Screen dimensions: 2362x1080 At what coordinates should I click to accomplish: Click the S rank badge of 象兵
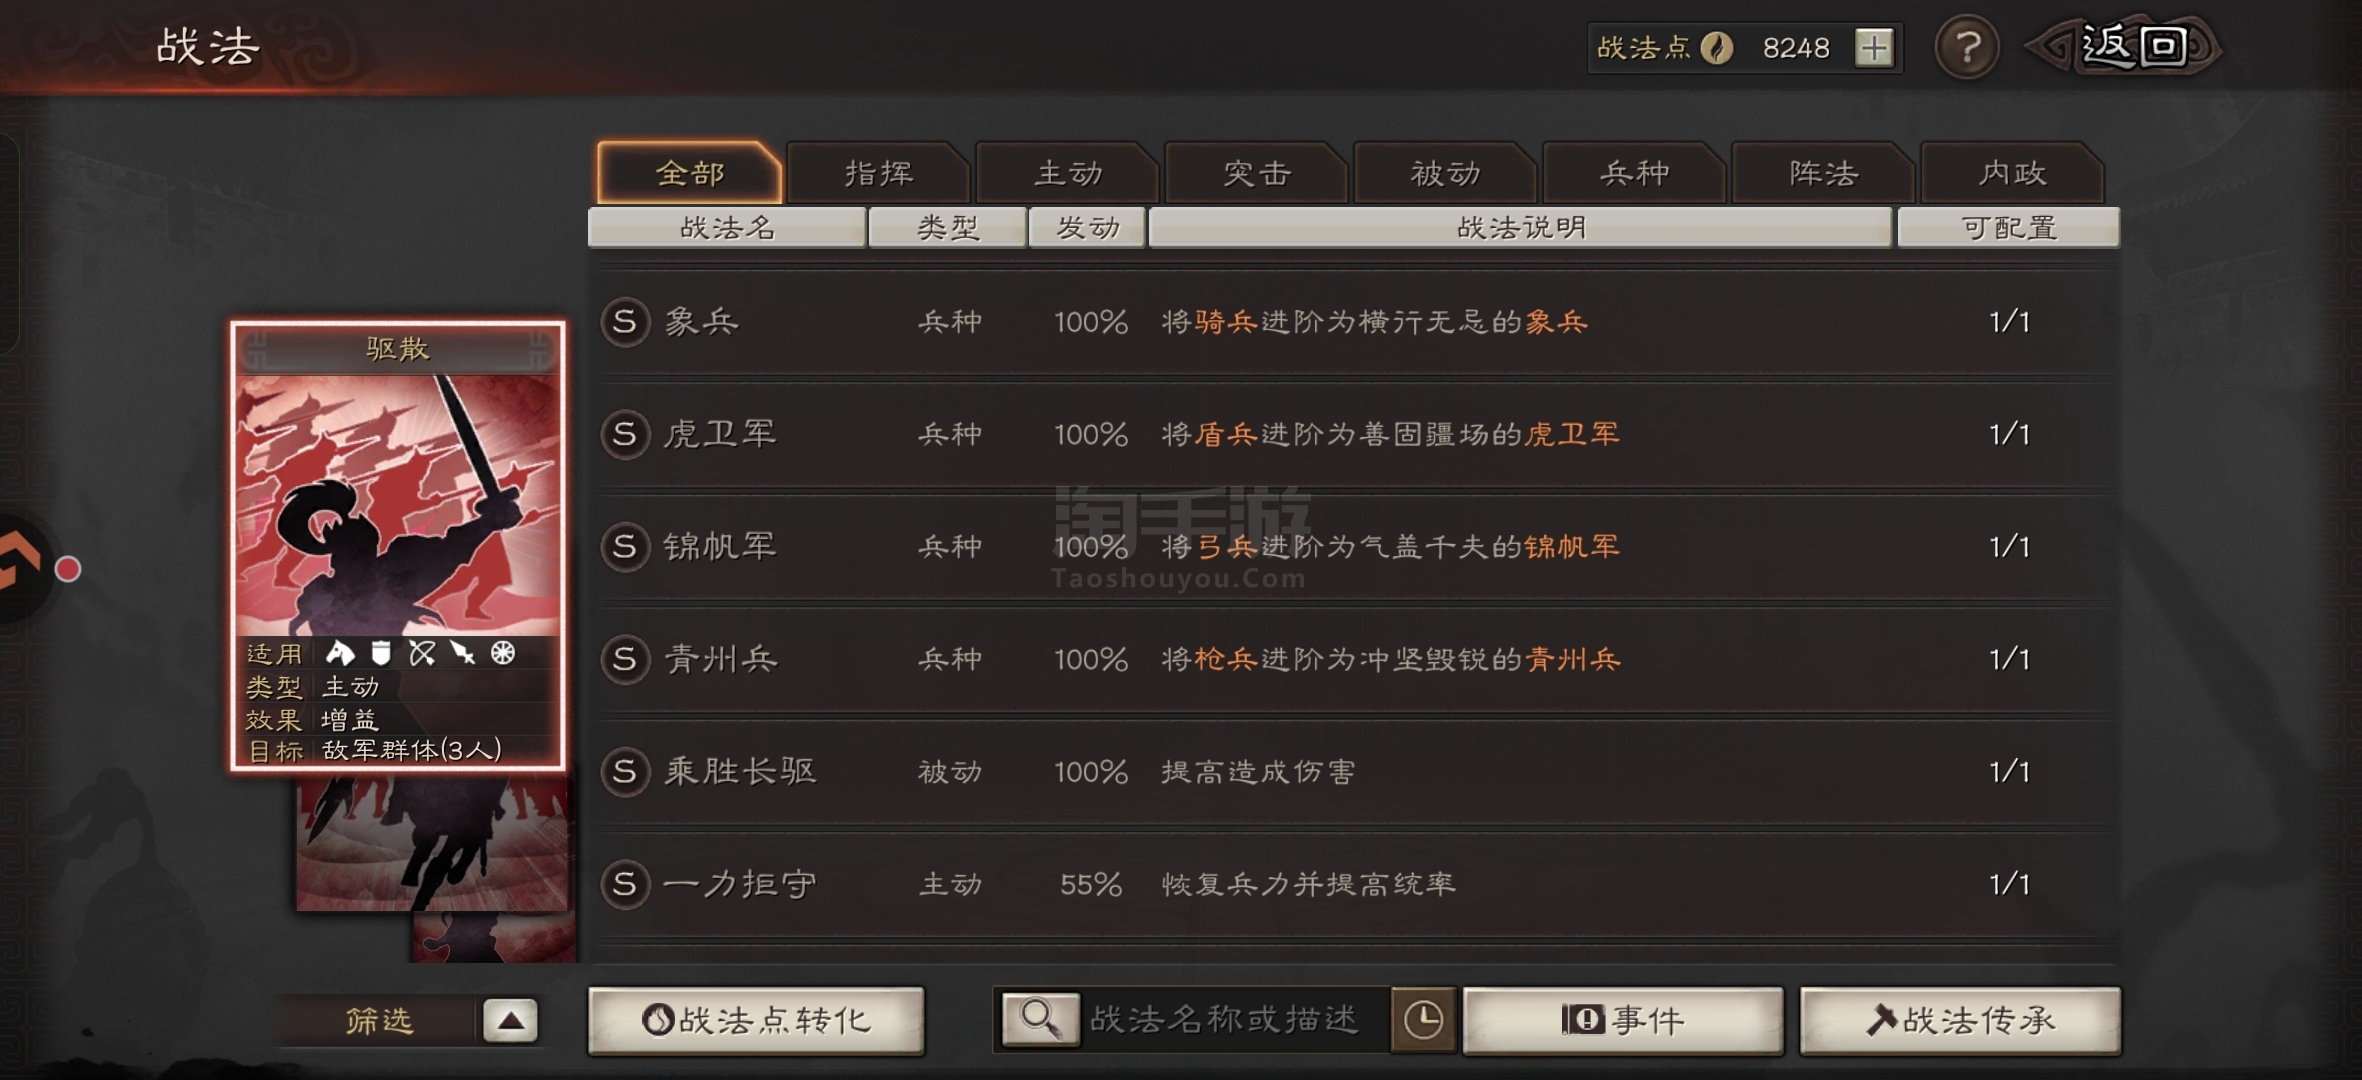(x=625, y=322)
